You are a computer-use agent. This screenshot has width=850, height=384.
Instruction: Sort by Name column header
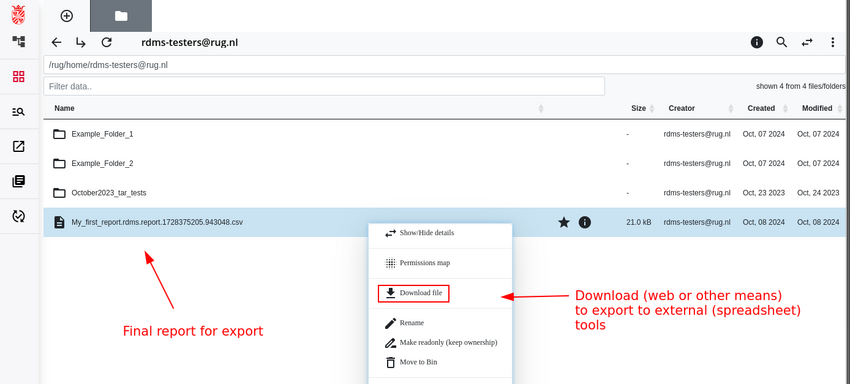coord(65,108)
